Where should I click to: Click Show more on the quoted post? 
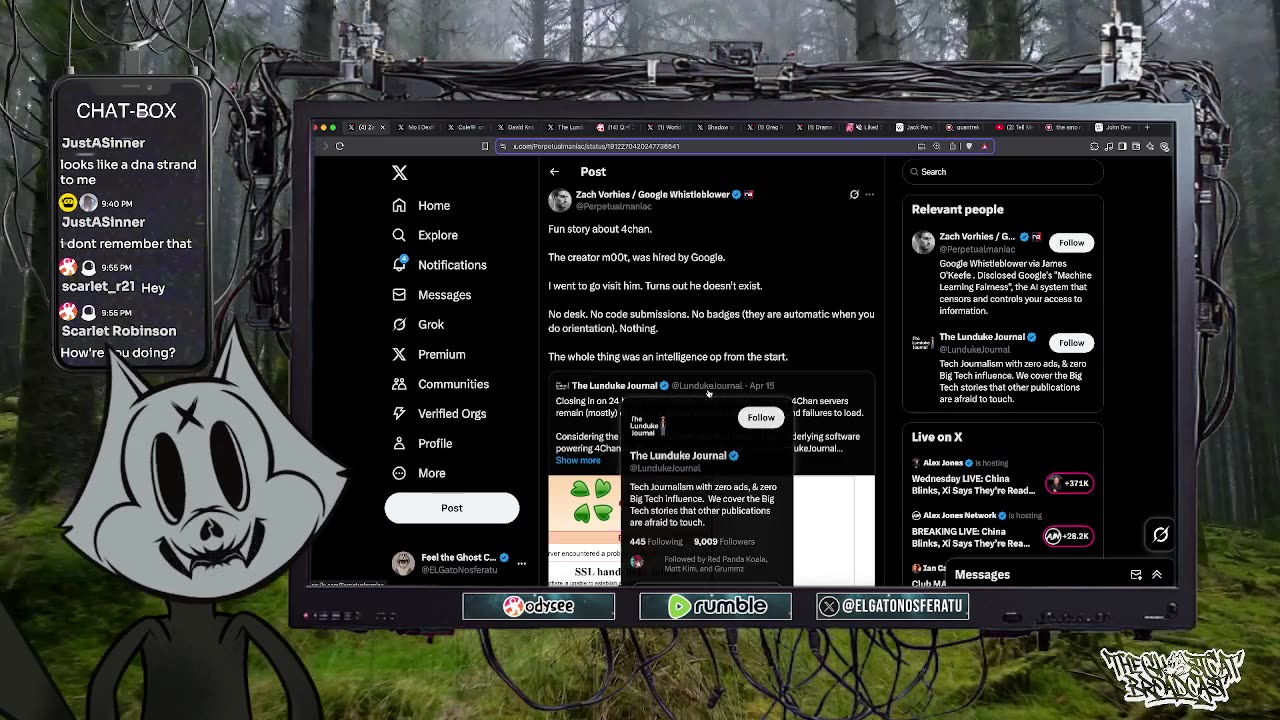click(578, 461)
